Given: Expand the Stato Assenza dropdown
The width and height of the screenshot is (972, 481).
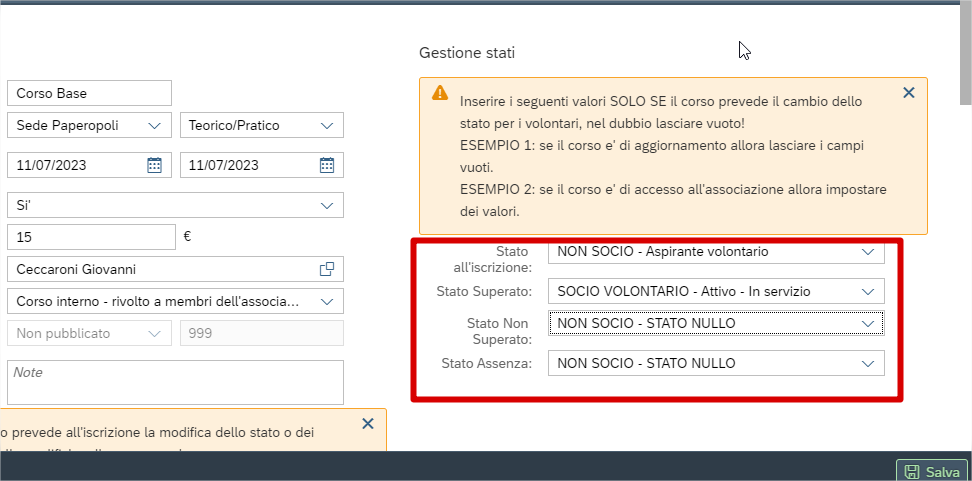Looking at the screenshot, I should [867, 363].
